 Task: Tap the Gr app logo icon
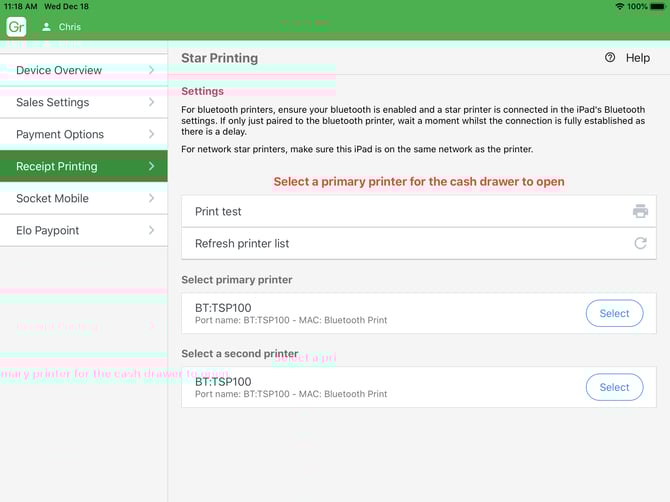point(16,27)
